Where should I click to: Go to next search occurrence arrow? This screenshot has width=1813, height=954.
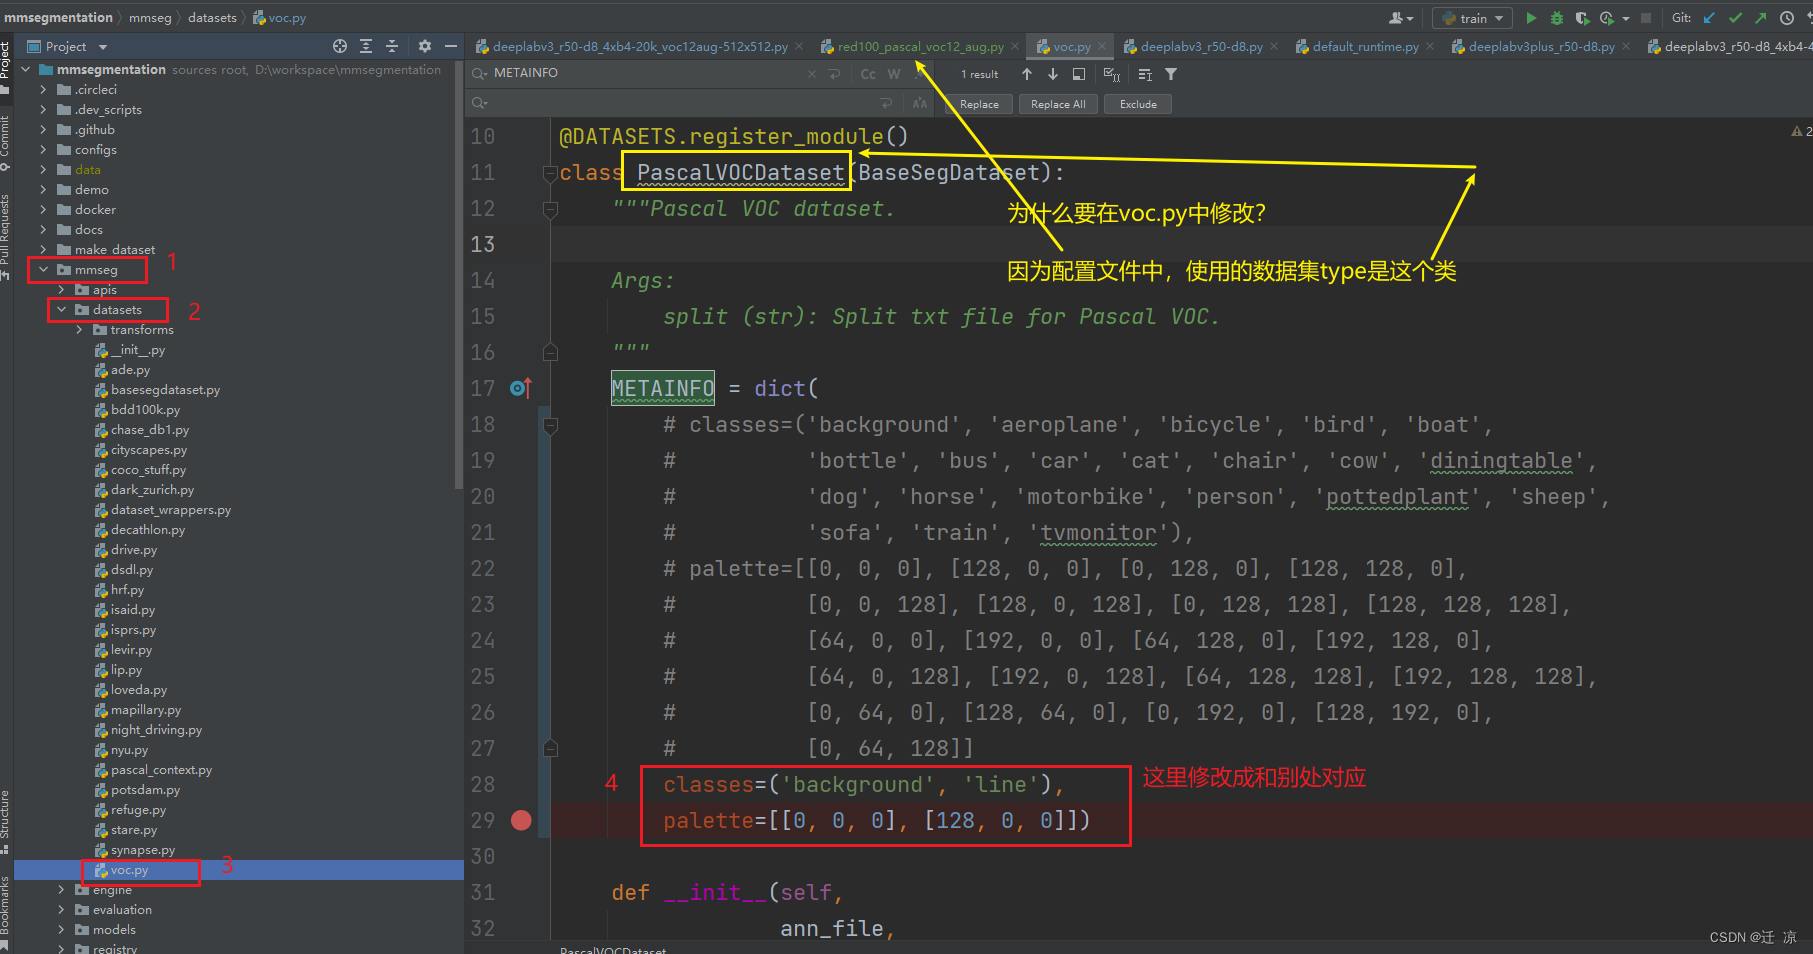point(1053,74)
